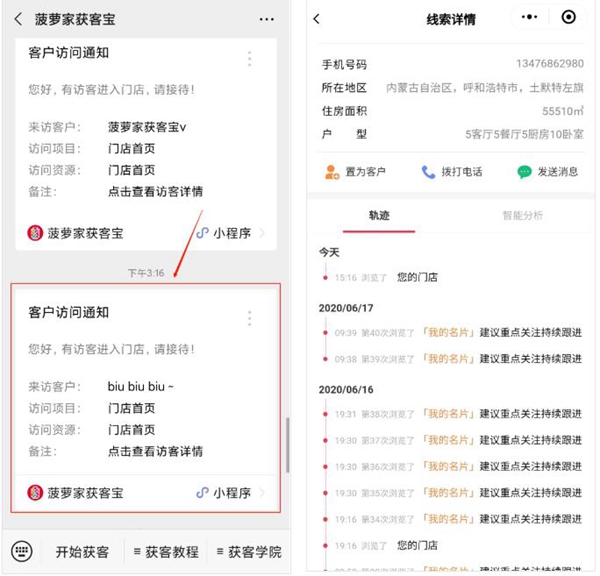This screenshot has height=576, width=600.
Task: Tap the 2020/06/17 date header
Action: (x=346, y=308)
